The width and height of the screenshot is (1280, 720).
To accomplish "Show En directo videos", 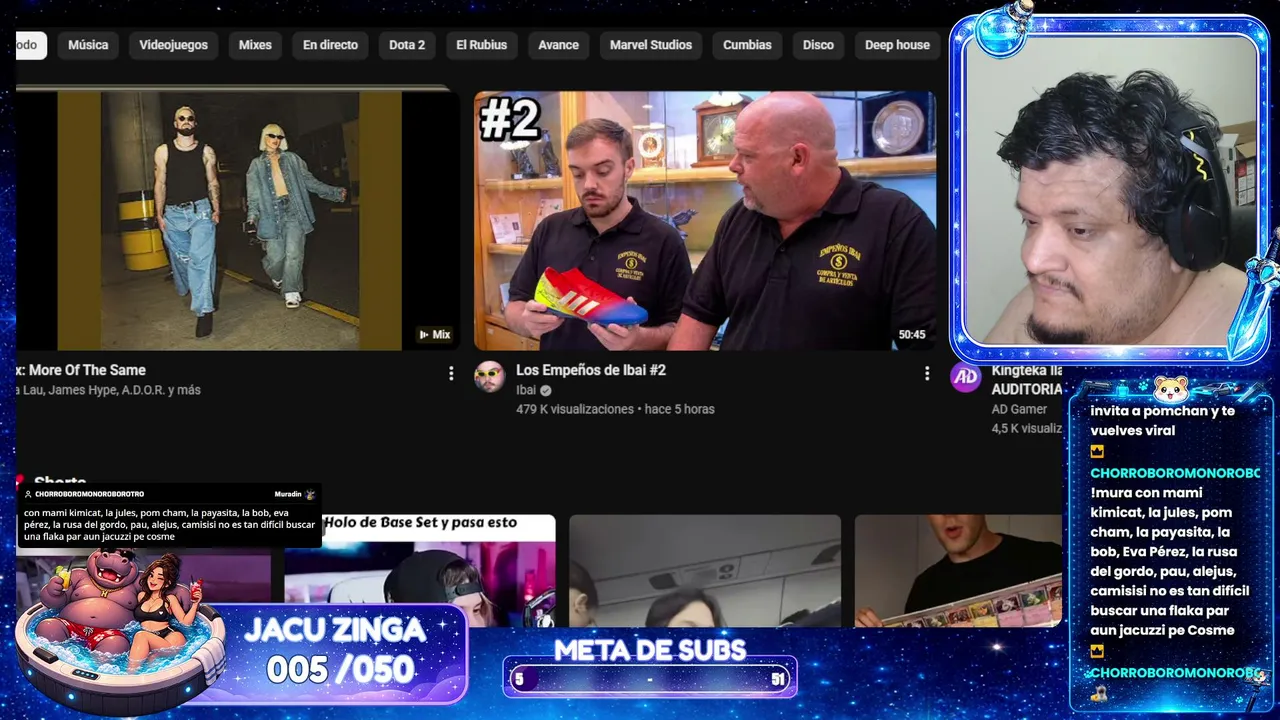I will tap(330, 45).
